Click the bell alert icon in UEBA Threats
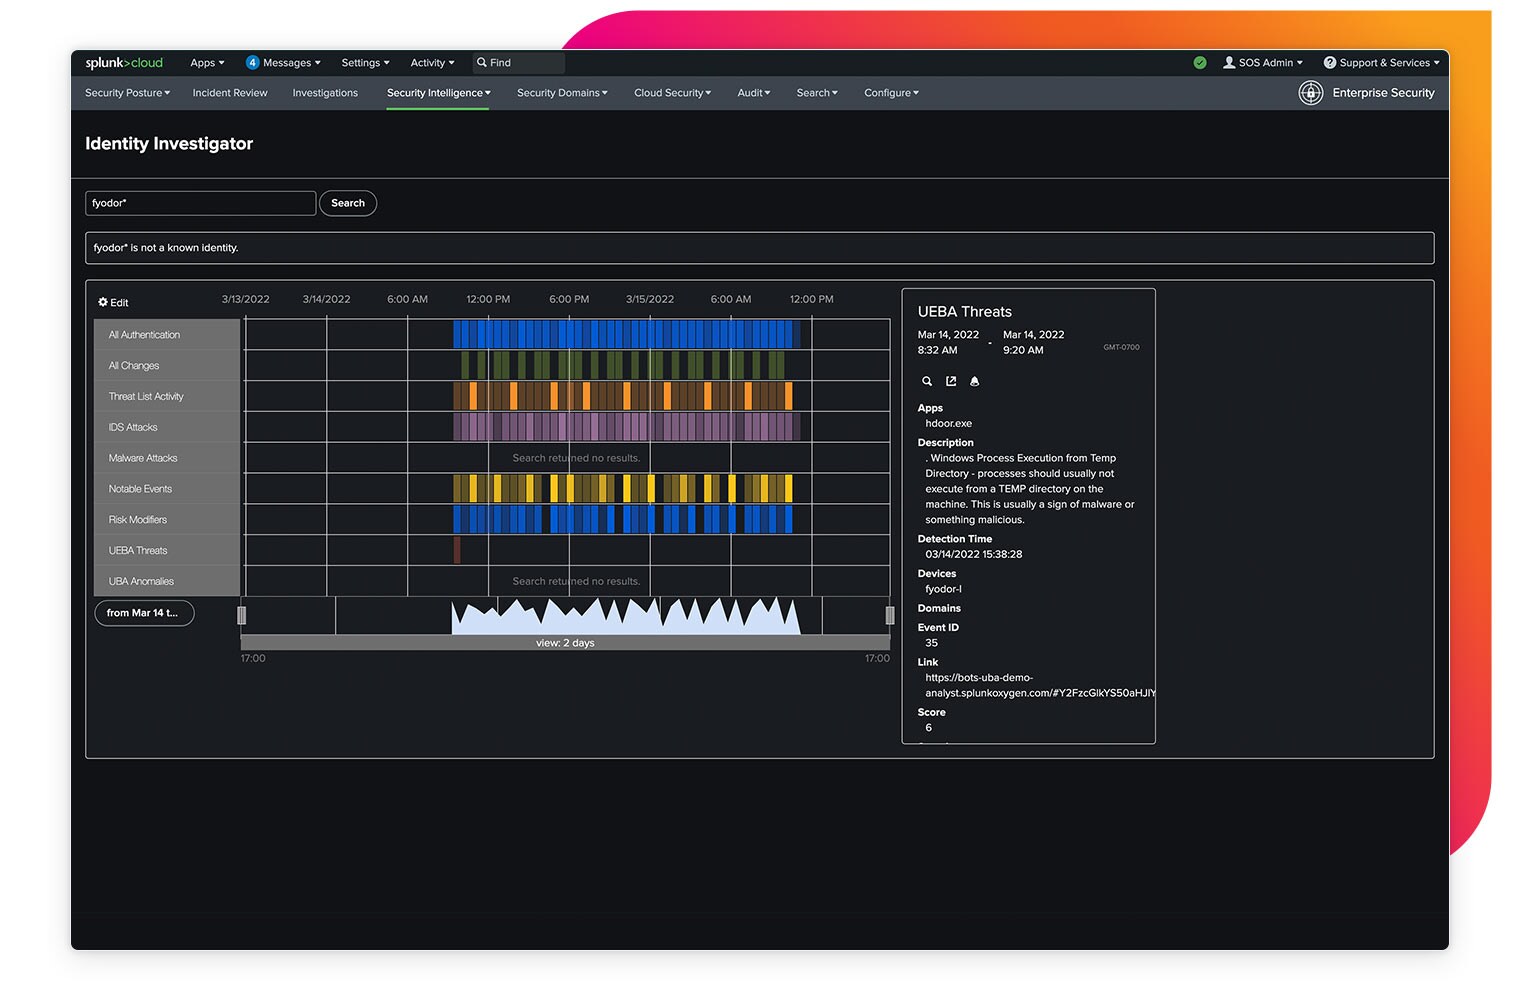This screenshot has height=1000, width=1520. [x=975, y=381]
